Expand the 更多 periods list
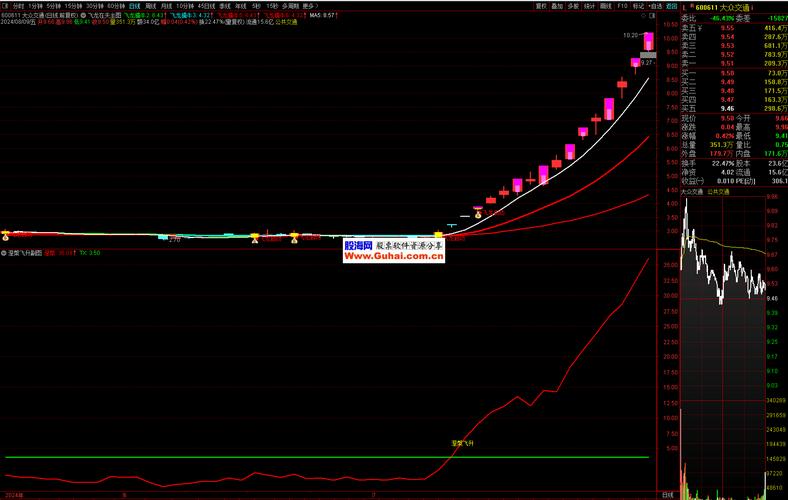 310,6
